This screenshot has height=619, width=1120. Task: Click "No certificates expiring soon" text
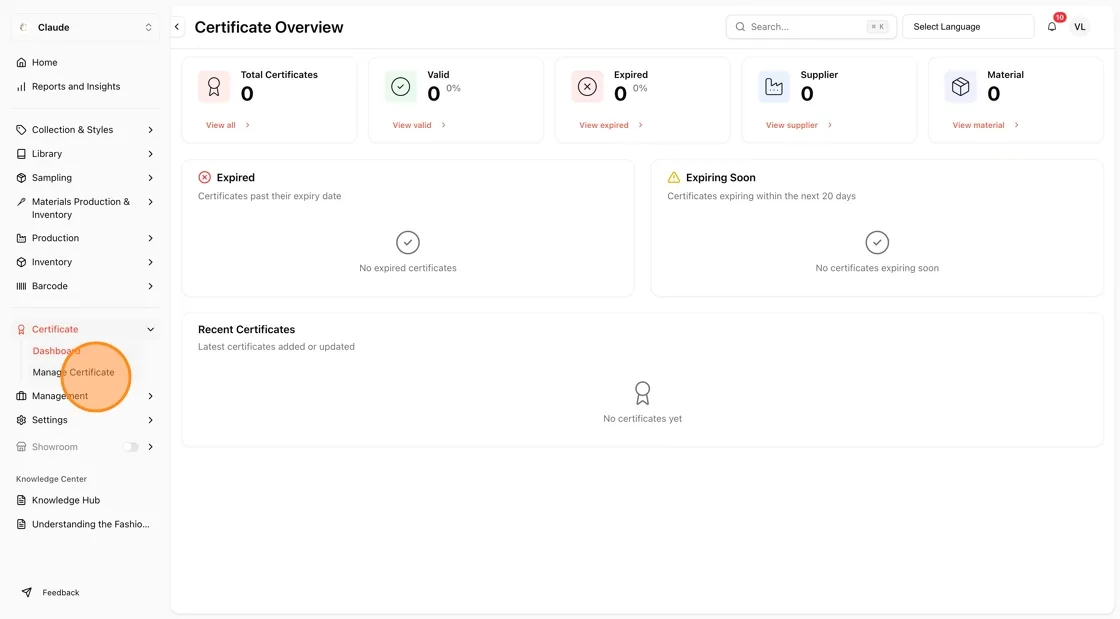click(877, 268)
